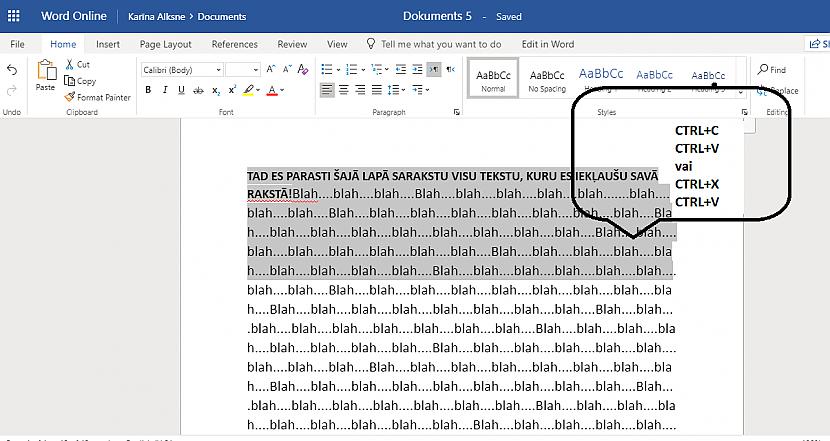Justify the text
830x441 pixels.
(x=376, y=90)
